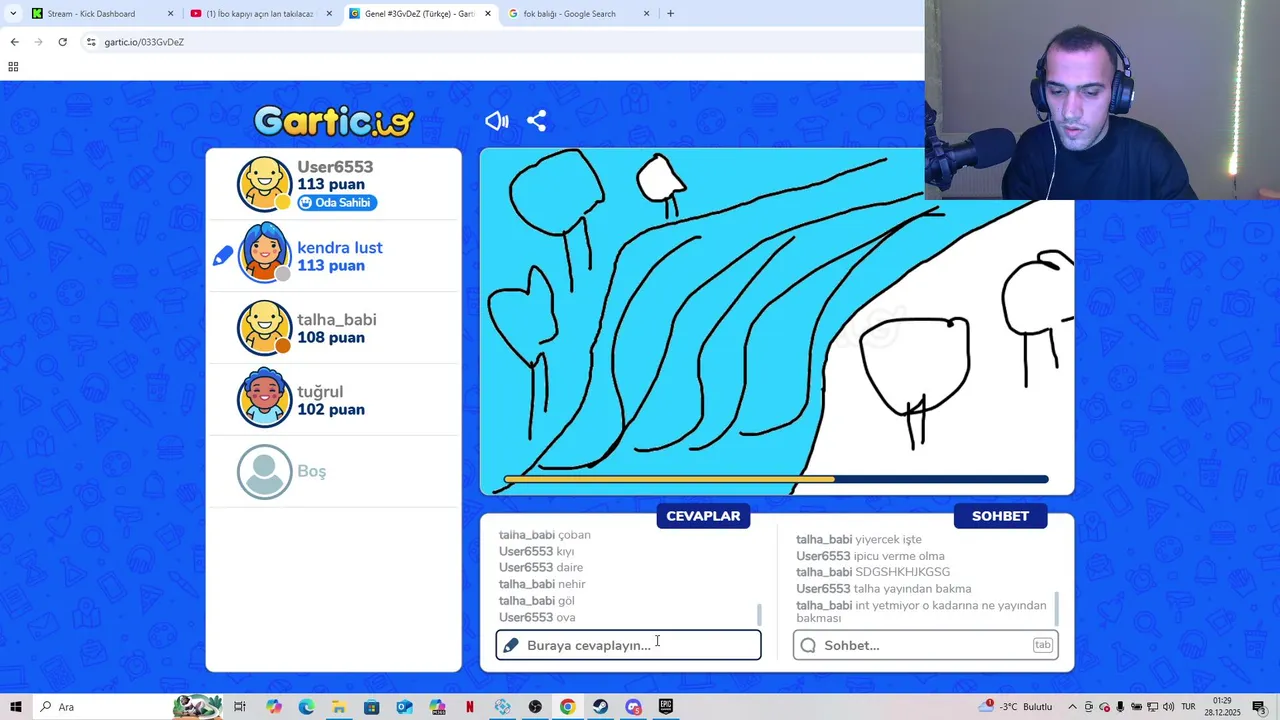
Task: Click answer 'talha_babi nehir'
Action: pyautogui.click(x=542, y=584)
